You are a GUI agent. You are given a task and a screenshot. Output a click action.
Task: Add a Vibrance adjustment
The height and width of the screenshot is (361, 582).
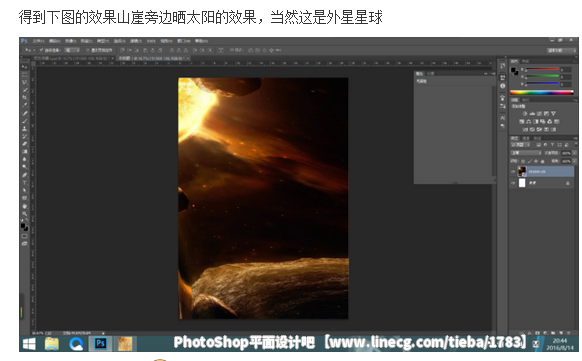[553, 114]
